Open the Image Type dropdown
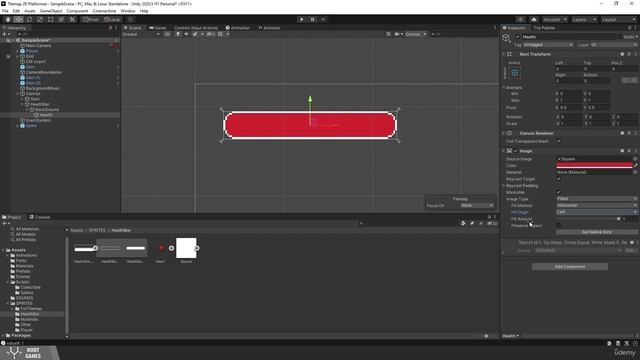Screen dimensions: 640x360 [597, 199]
